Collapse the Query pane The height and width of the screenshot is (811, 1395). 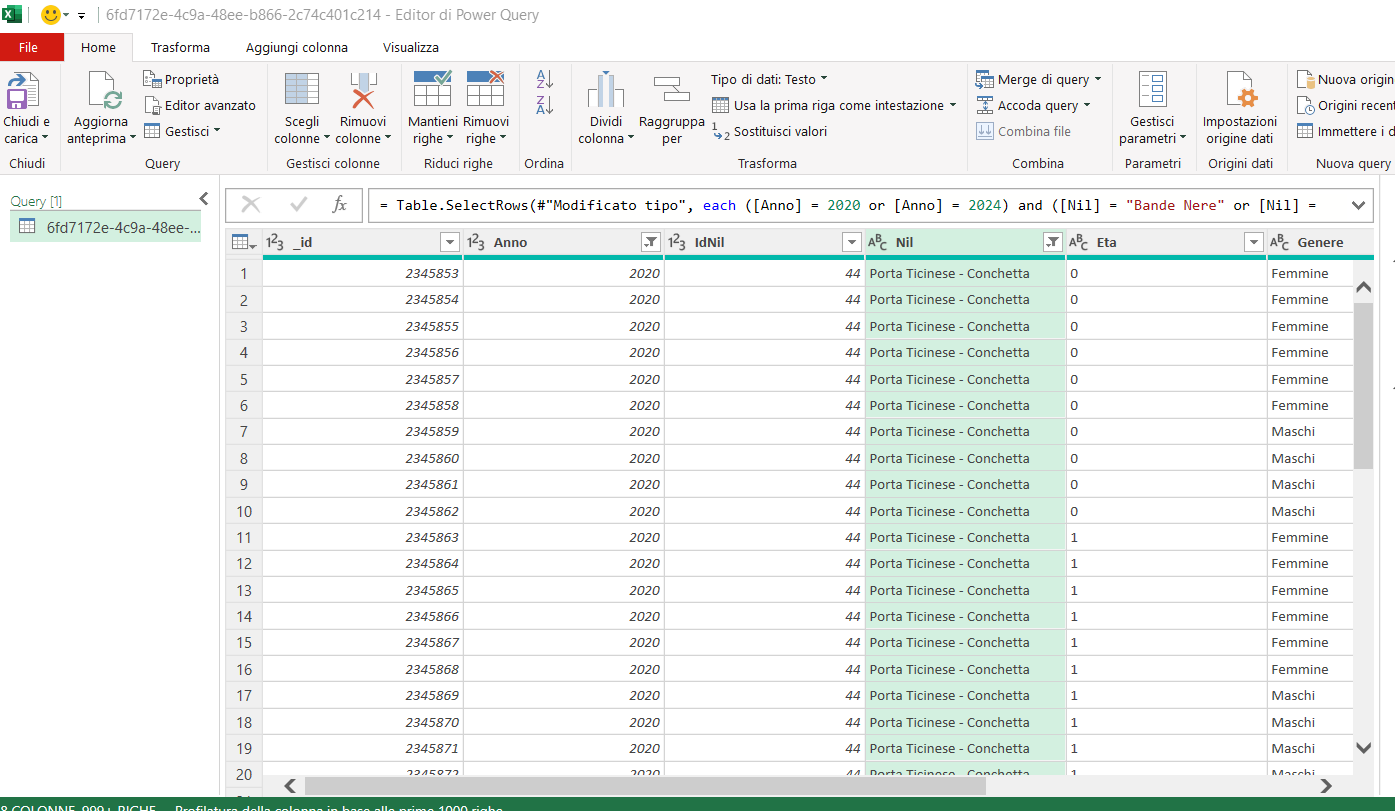click(x=204, y=199)
